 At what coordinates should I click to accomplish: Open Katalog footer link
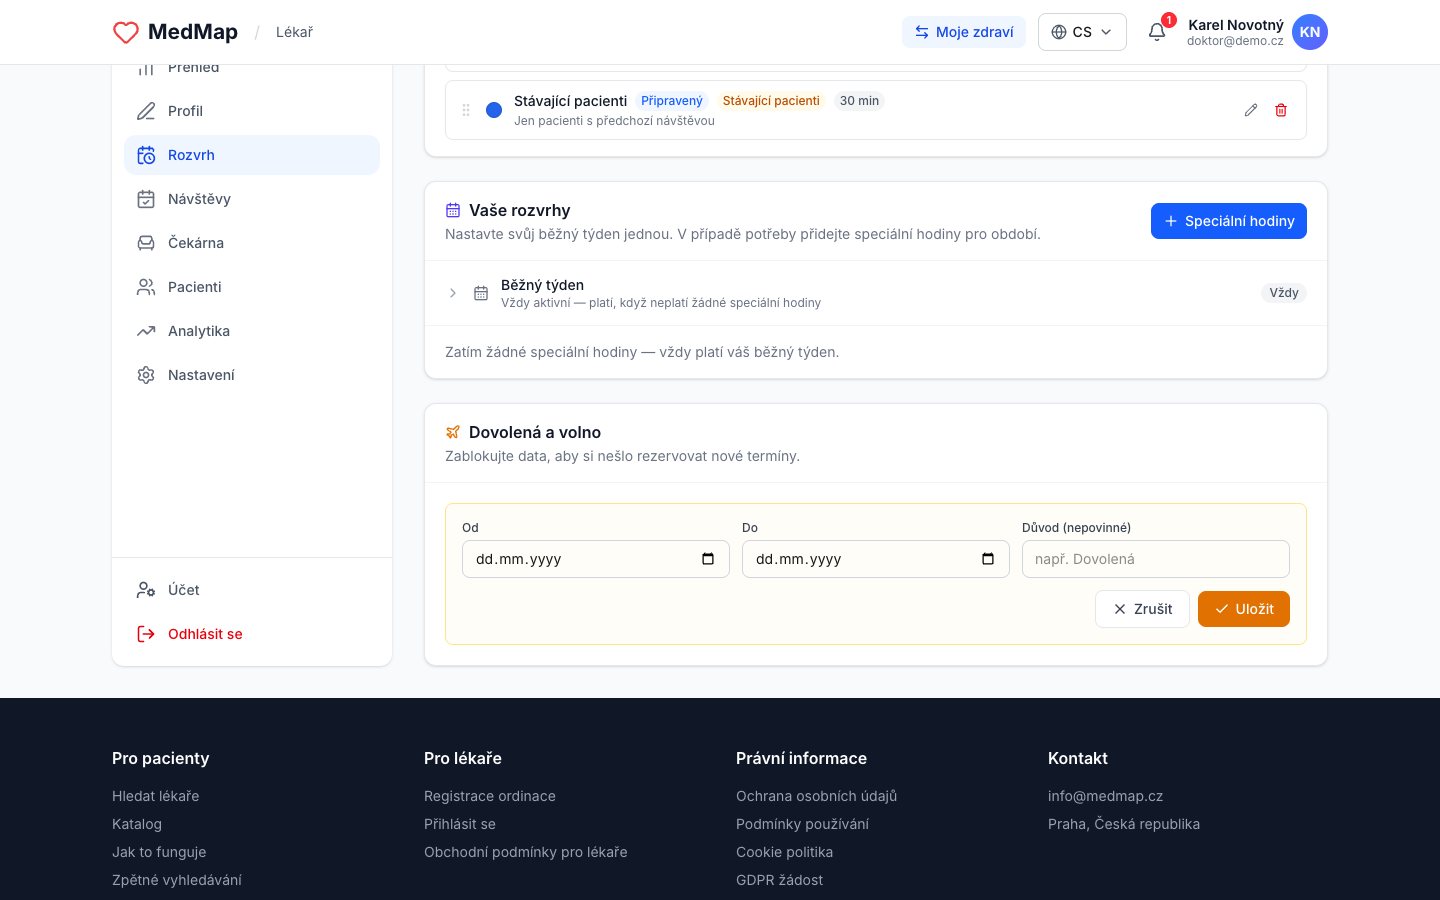(x=137, y=824)
